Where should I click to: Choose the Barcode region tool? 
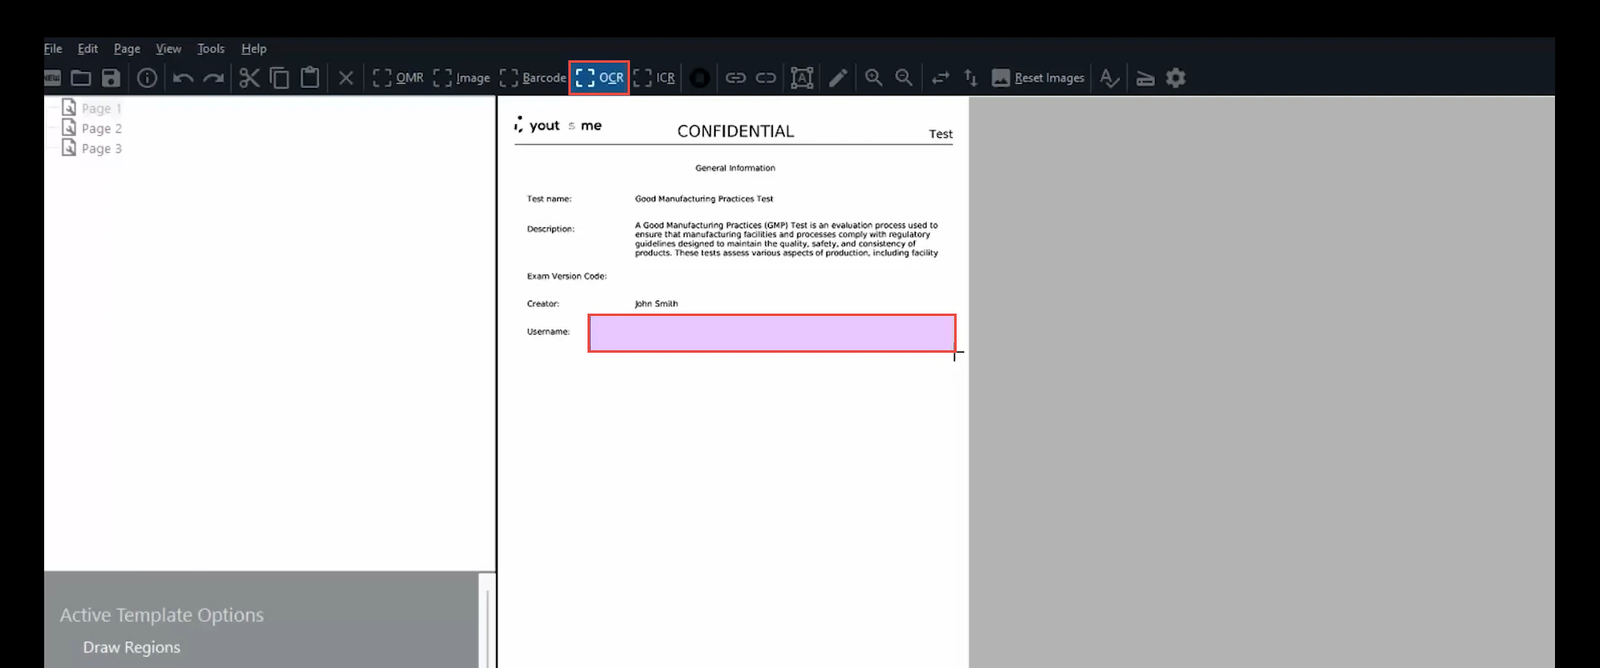[532, 78]
